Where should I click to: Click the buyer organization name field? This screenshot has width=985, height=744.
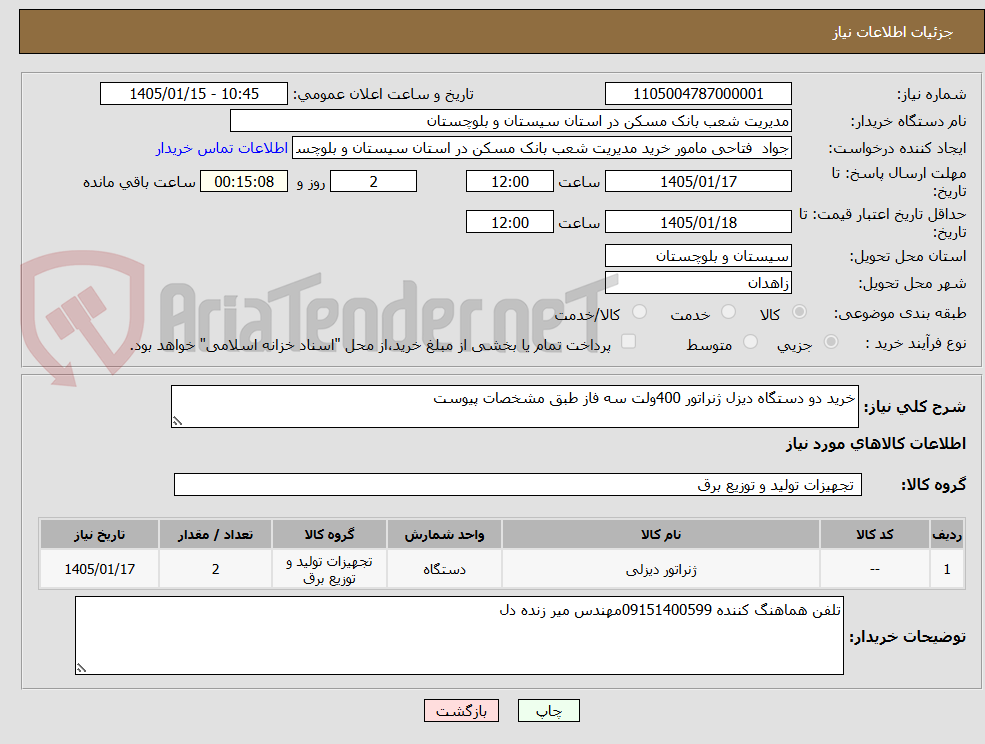tap(511, 121)
